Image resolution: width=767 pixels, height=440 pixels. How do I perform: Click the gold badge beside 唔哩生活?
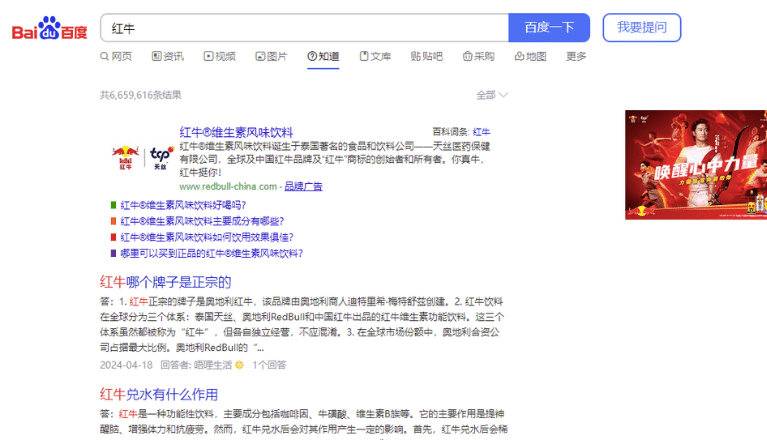239,365
